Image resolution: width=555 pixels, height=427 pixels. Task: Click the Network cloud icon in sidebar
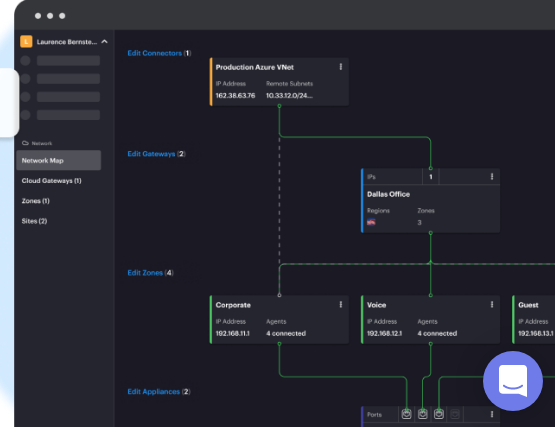click(x=25, y=143)
